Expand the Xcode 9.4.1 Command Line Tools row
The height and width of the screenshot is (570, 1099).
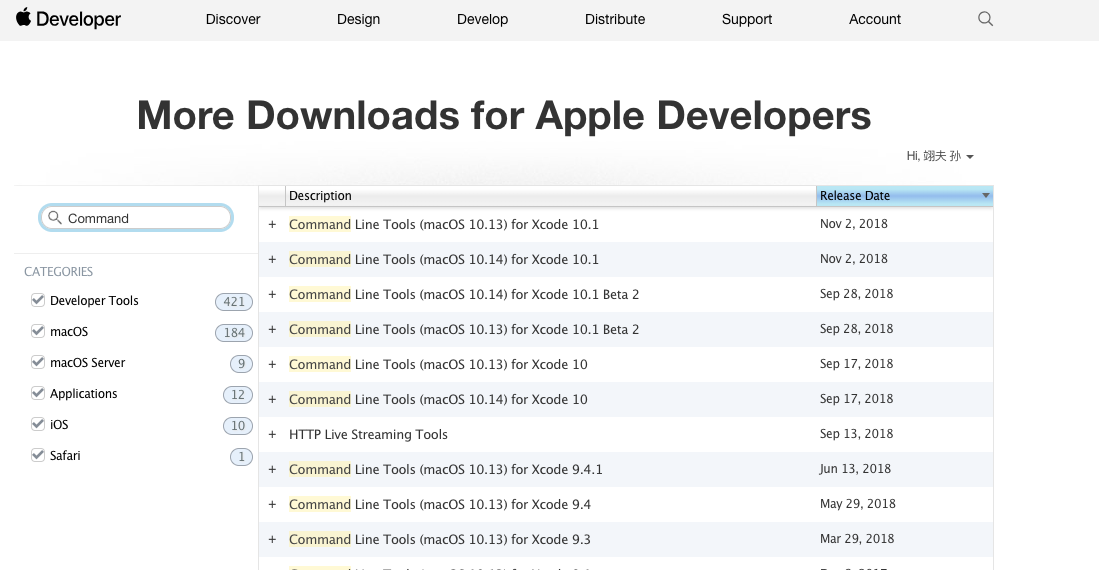[272, 469]
